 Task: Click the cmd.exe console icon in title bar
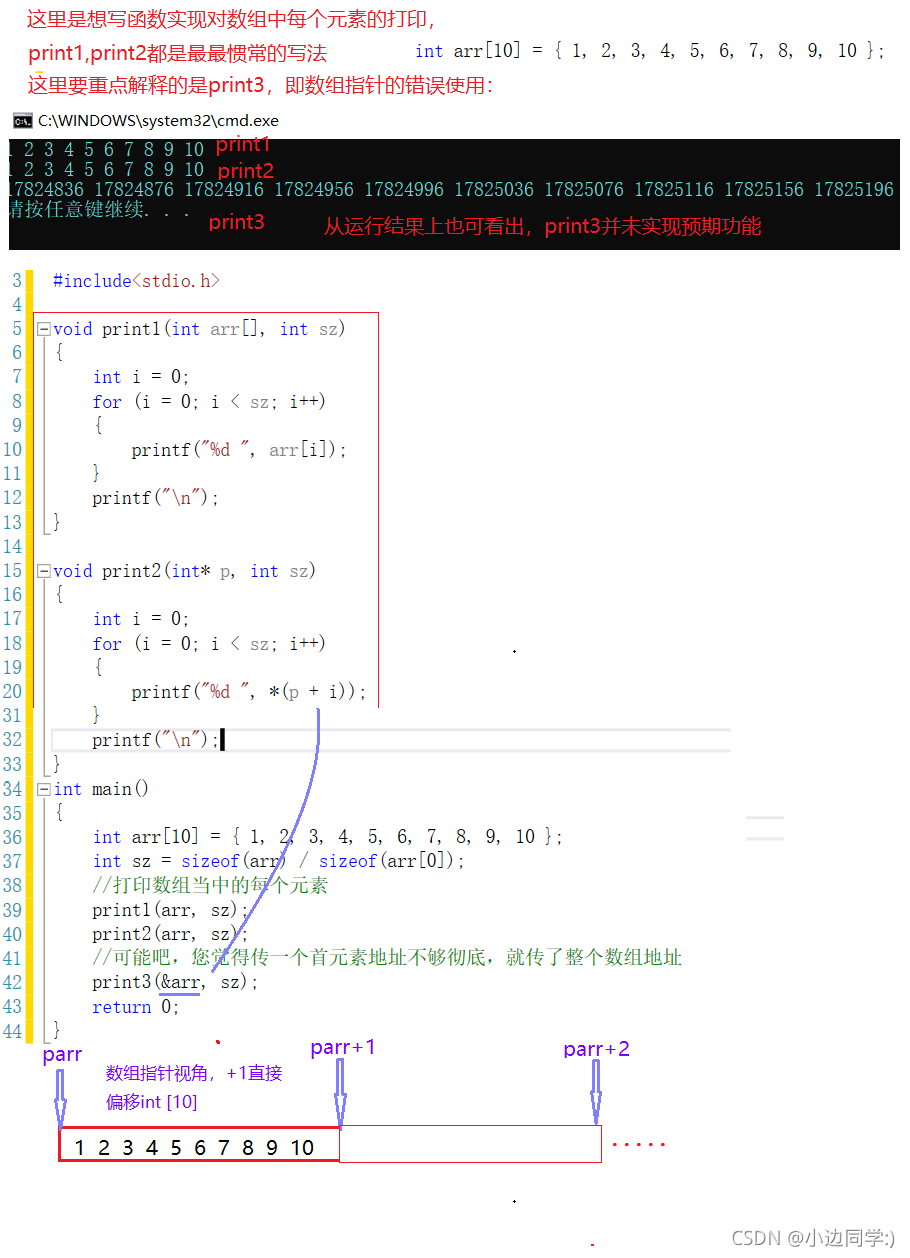tap(22, 121)
